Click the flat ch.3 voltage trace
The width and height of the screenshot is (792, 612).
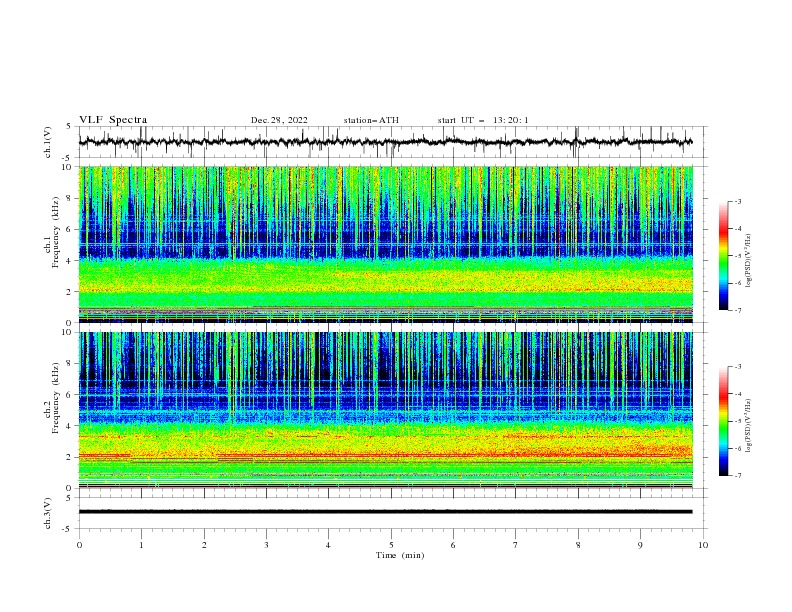(386, 512)
